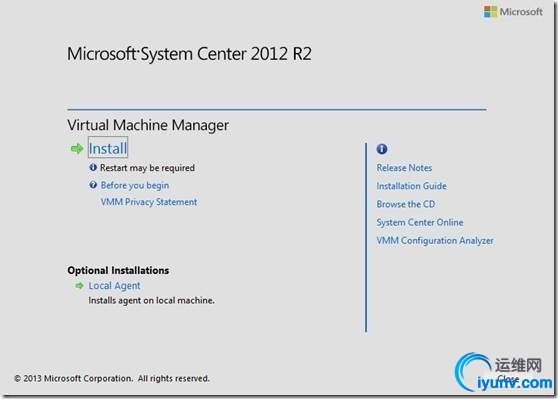Click the Microsoft System Center 2012 R2 title

[x=189, y=54]
